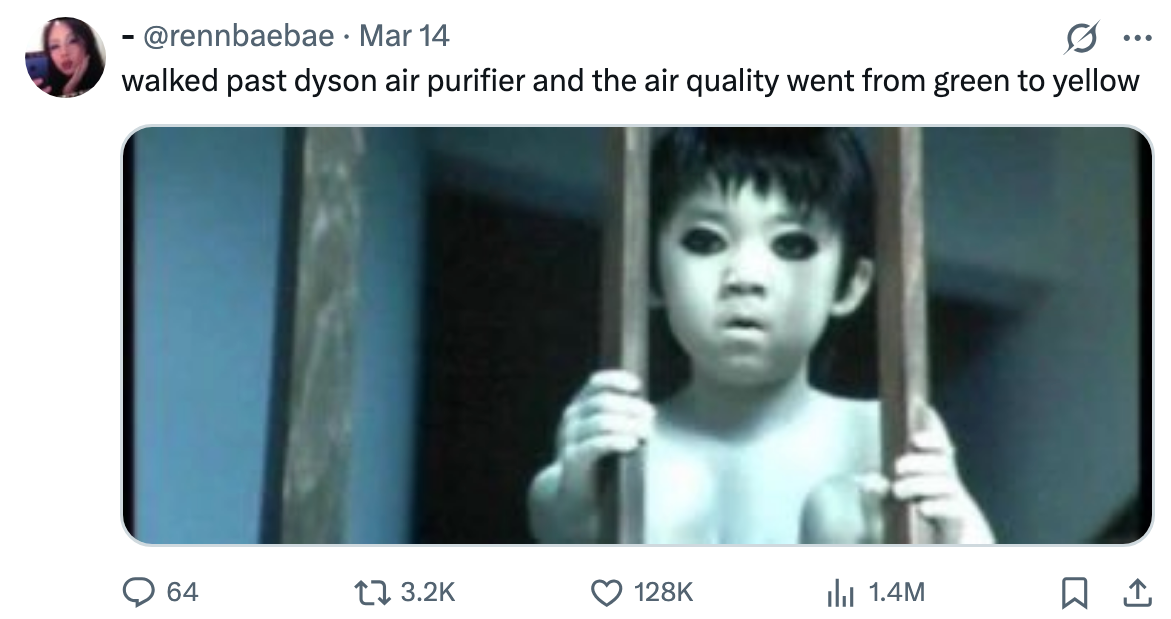
Task: Click the Grok explain icon beside the menu
Action: point(1082,37)
